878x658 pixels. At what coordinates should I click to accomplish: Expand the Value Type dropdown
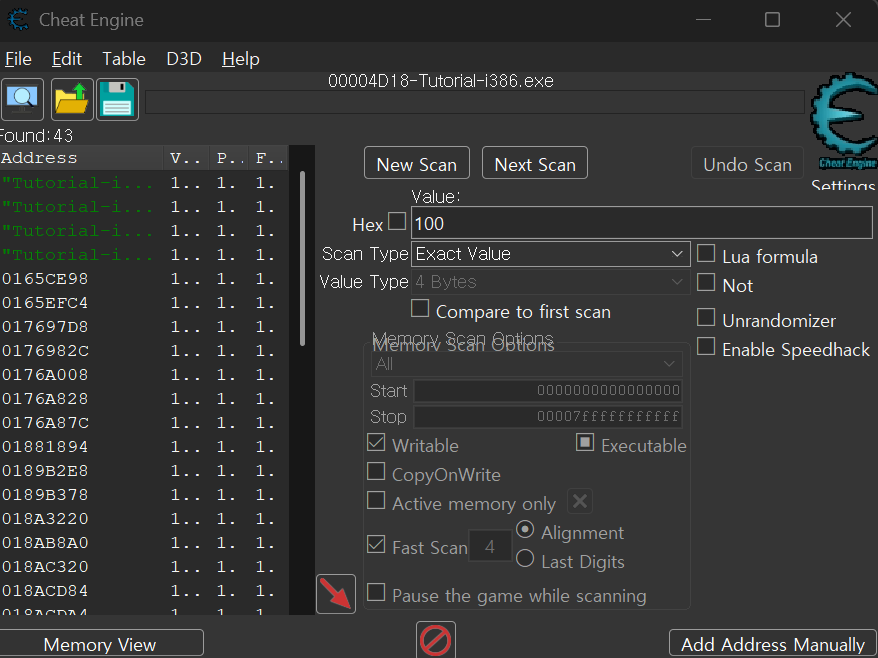click(551, 282)
